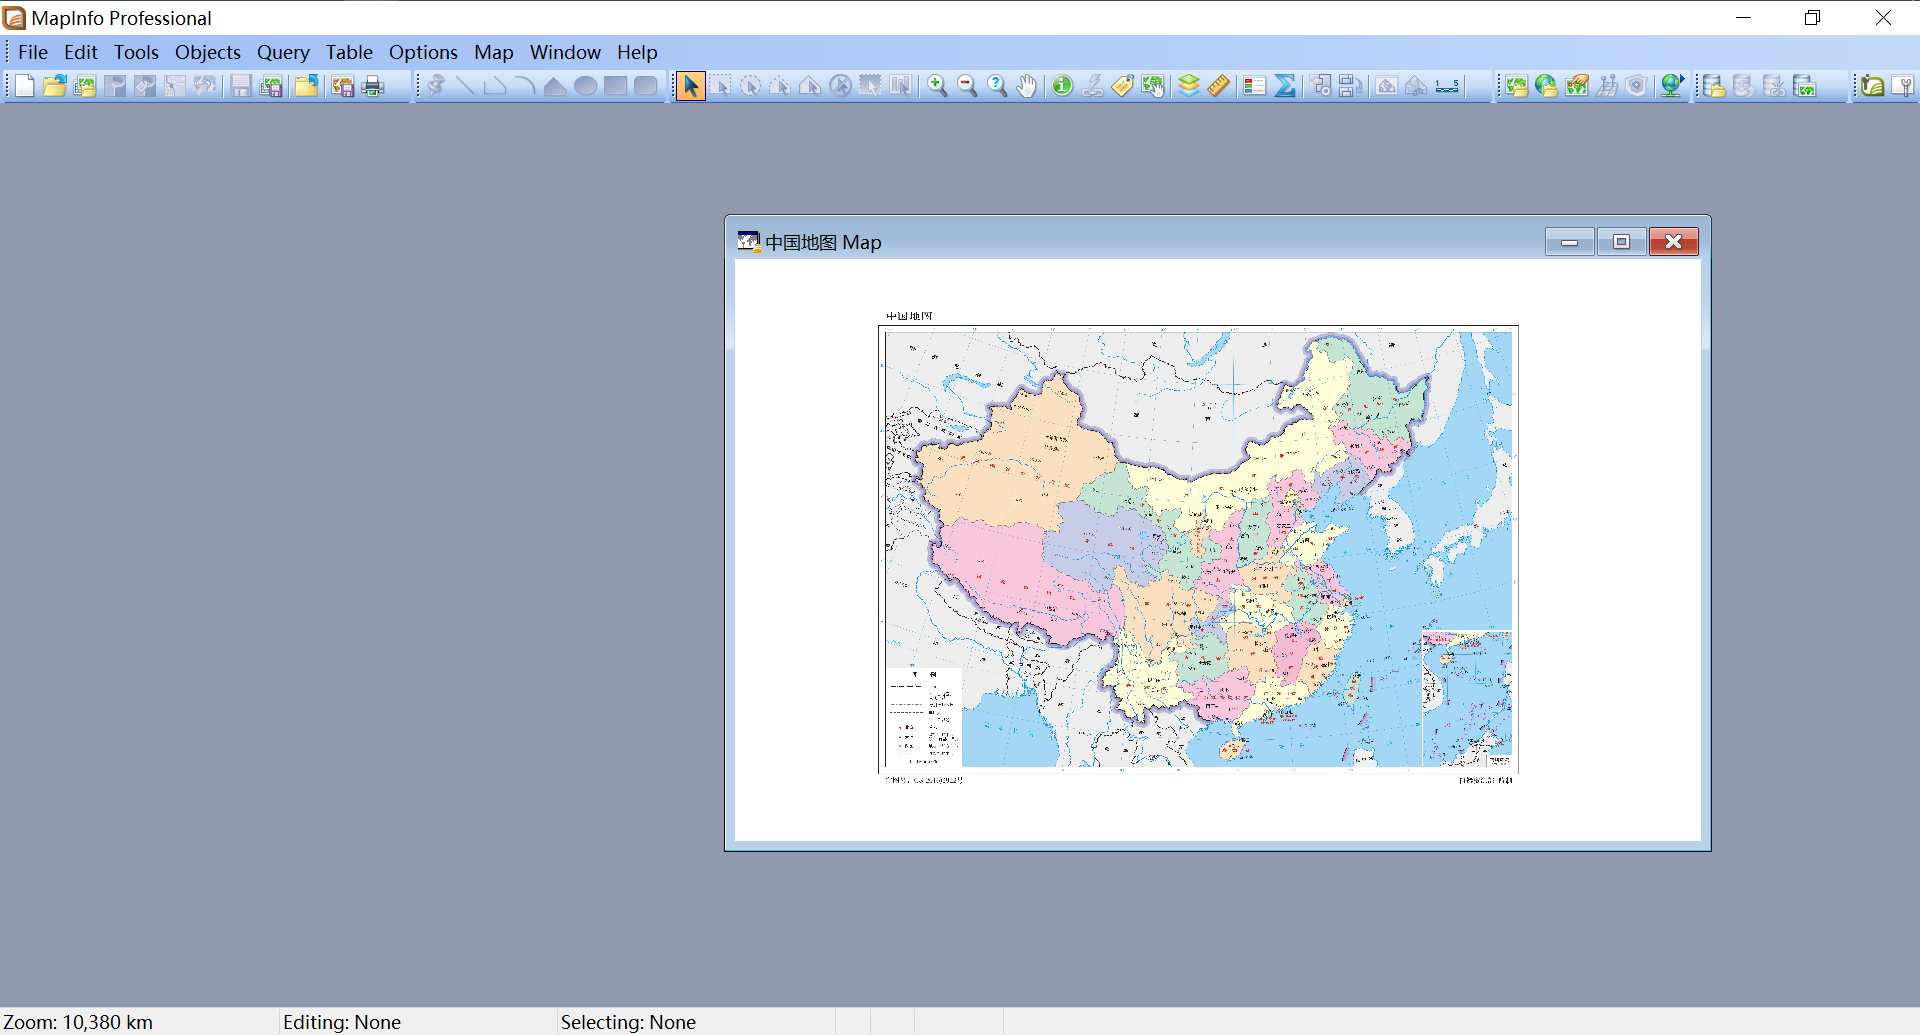Choose the Select arrow tool
The image size is (1920, 1035).
click(x=690, y=86)
